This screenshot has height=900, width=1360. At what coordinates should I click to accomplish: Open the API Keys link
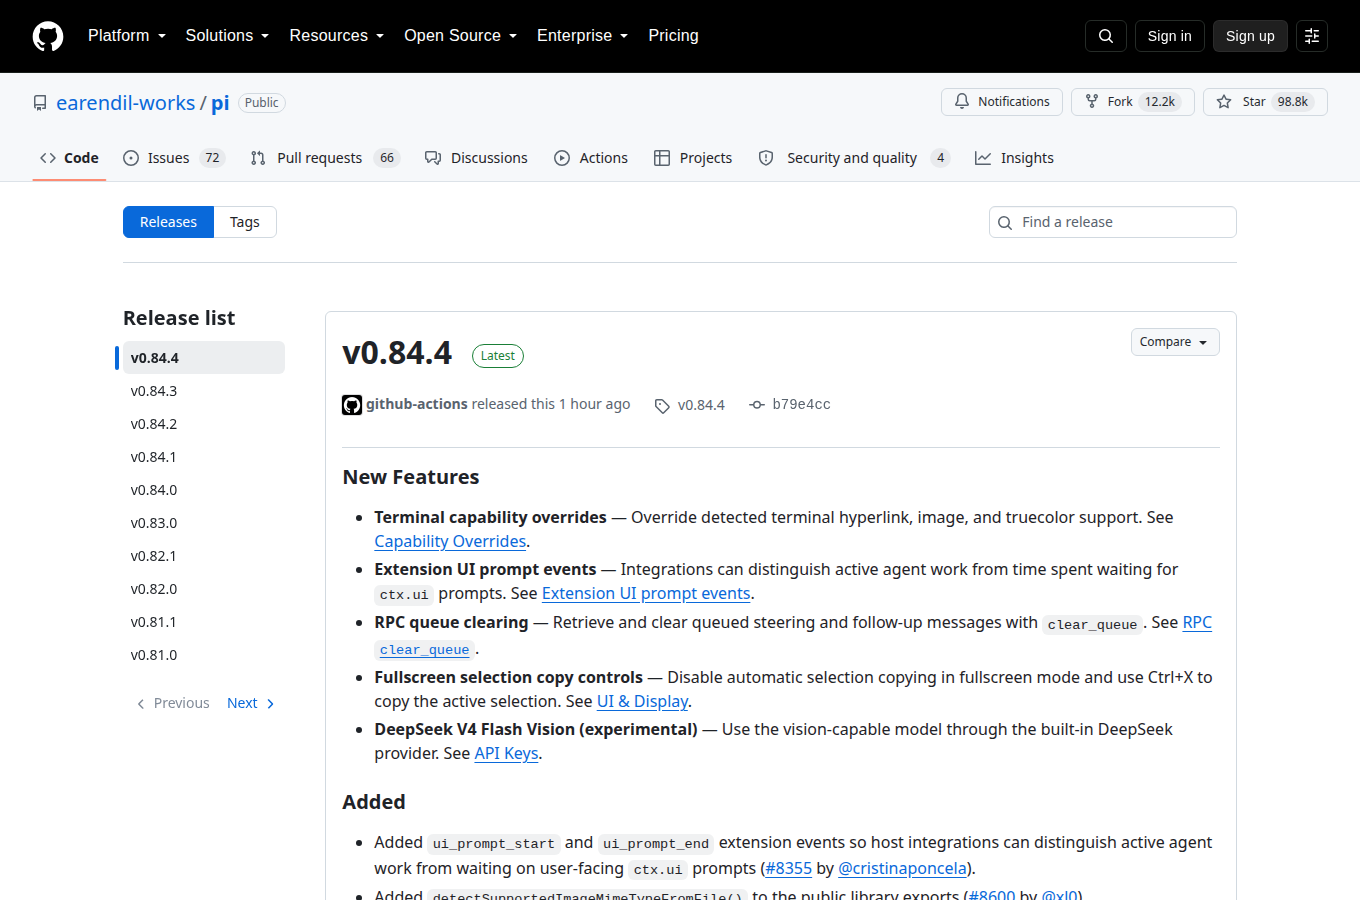[x=506, y=753]
